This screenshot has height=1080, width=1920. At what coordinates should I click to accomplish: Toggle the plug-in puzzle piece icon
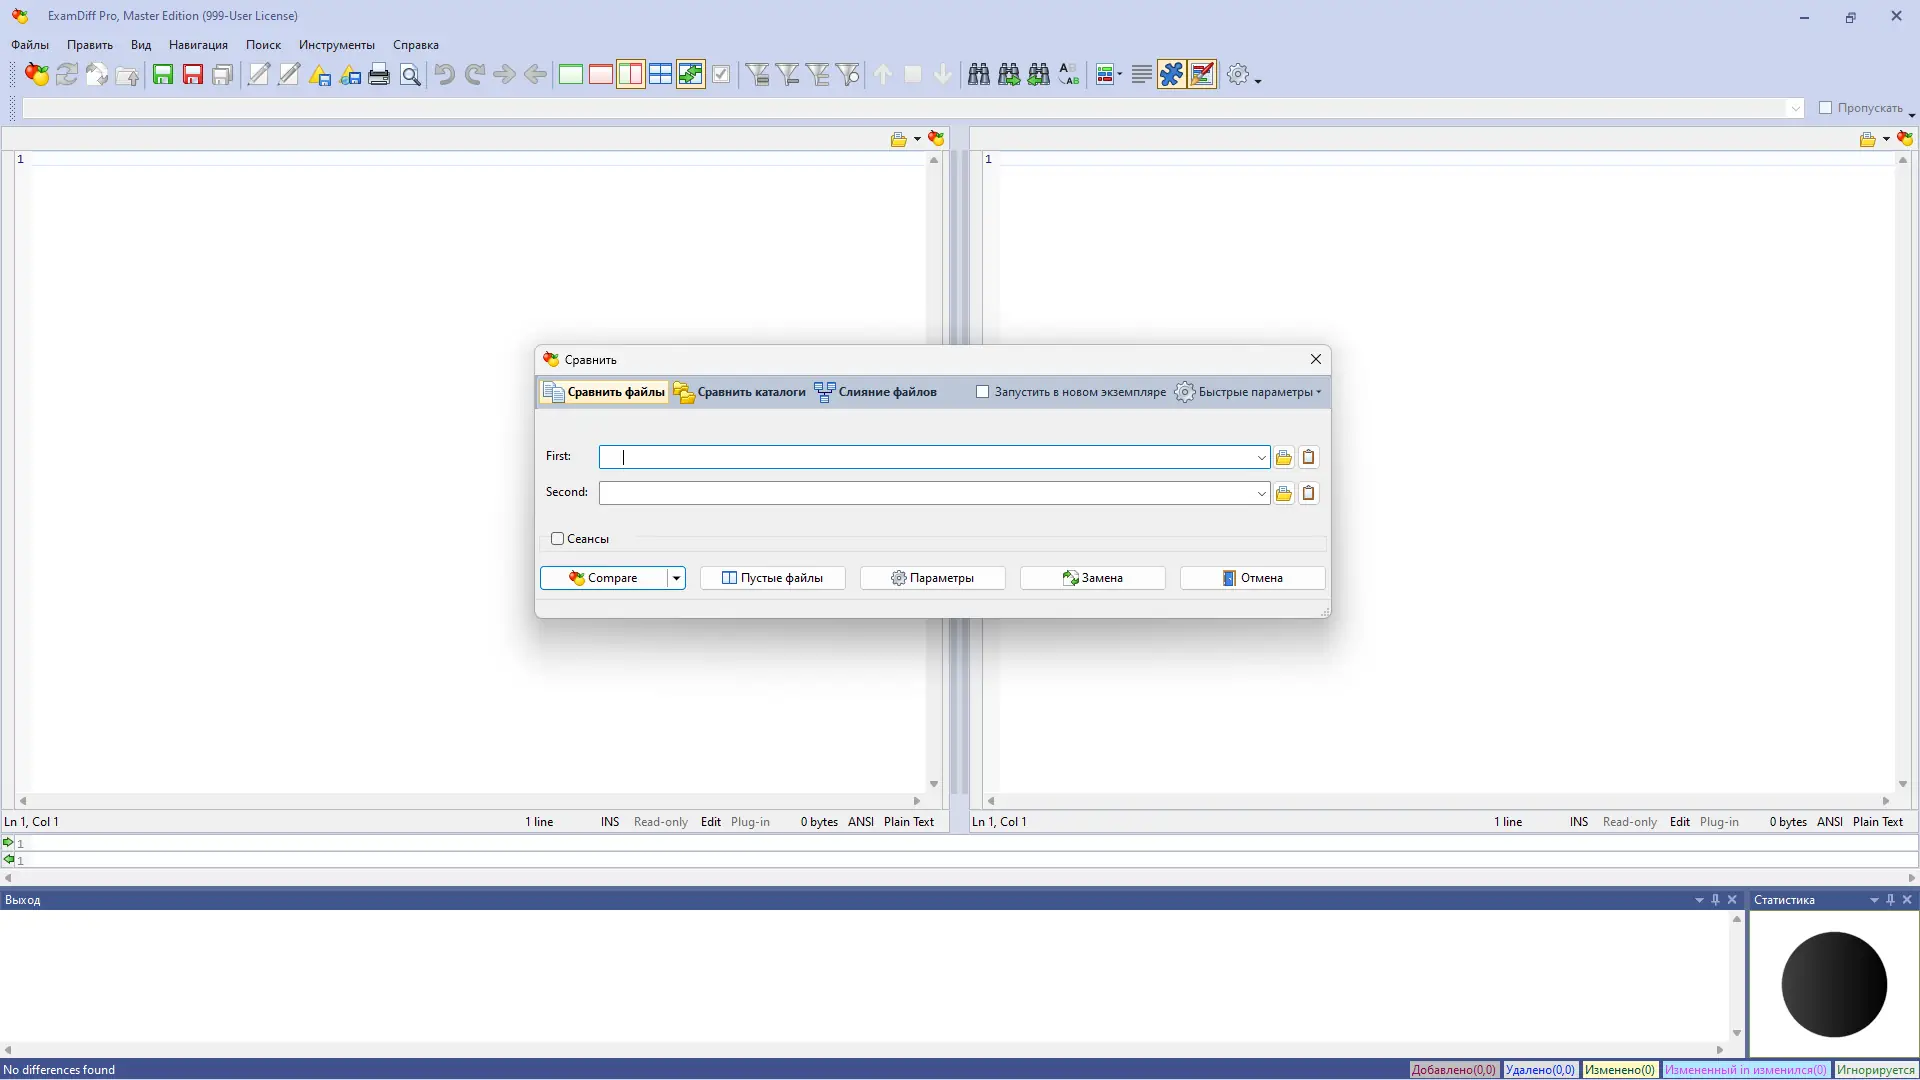click(x=1171, y=75)
